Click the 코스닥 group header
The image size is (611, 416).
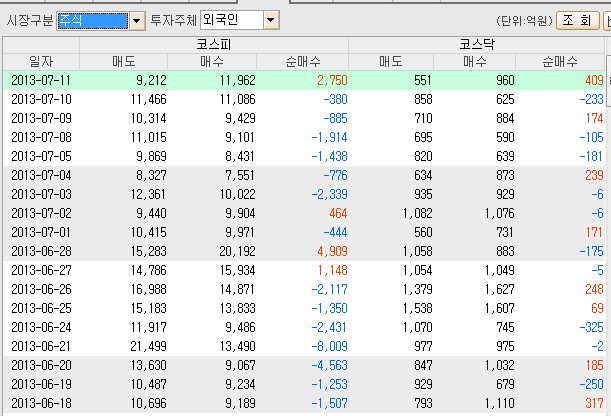pyautogui.click(x=477, y=44)
